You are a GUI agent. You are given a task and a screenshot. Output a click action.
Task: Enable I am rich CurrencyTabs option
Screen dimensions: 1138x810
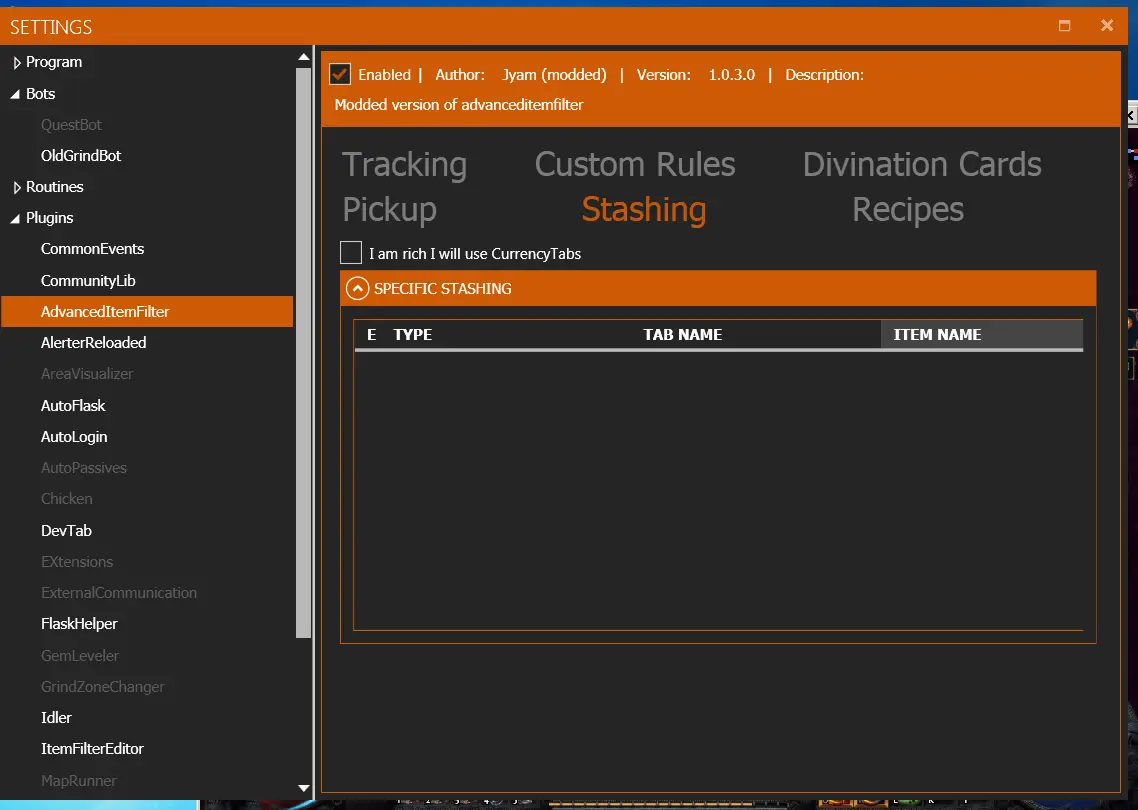pos(351,253)
